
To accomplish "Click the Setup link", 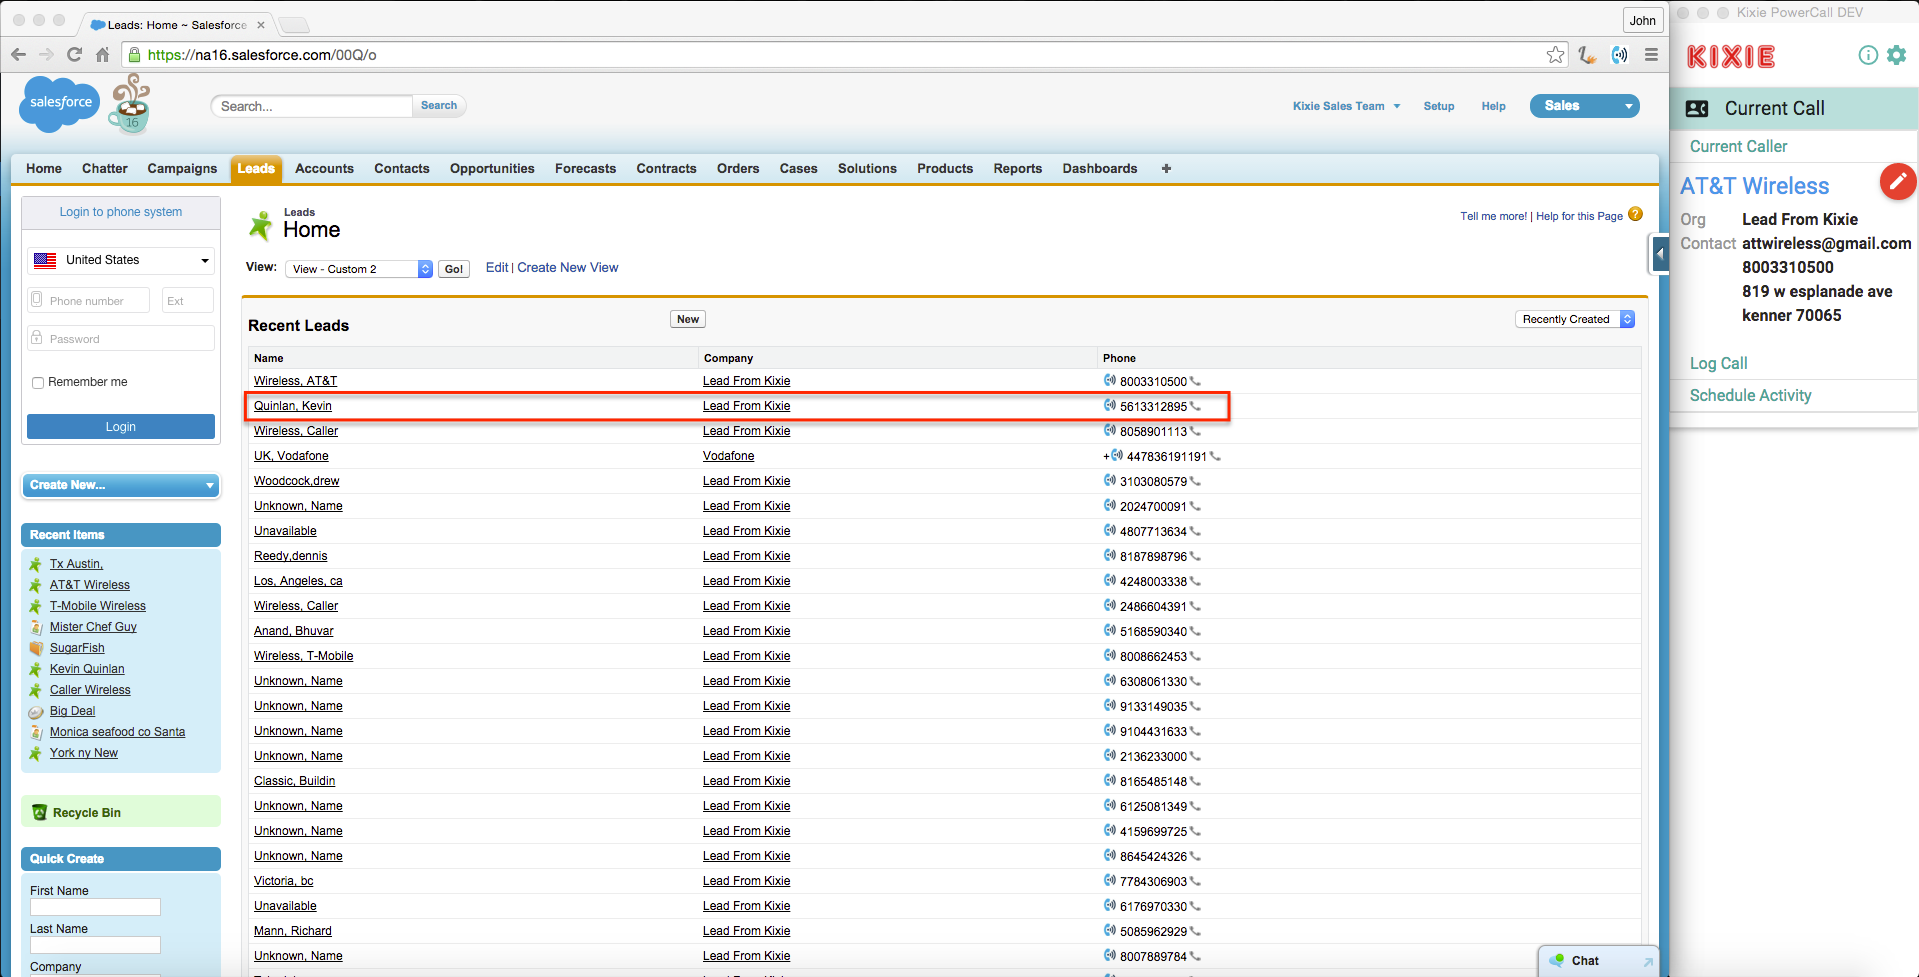I will coord(1438,106).
